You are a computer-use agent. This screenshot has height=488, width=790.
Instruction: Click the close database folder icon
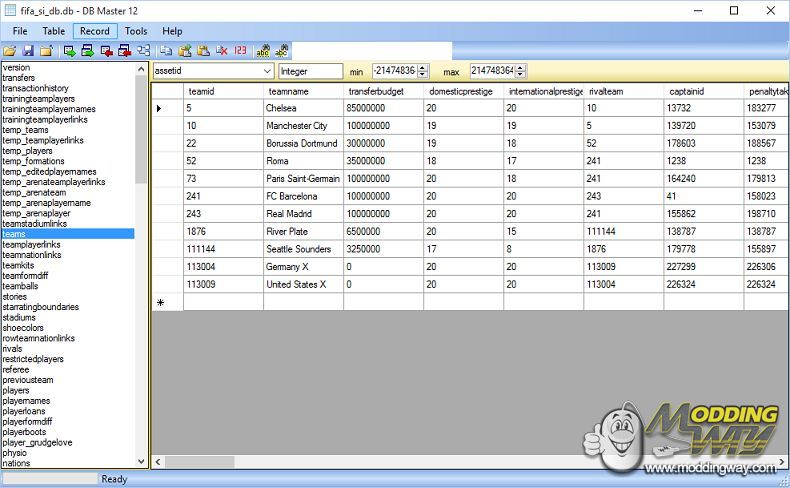coord(46,50)
